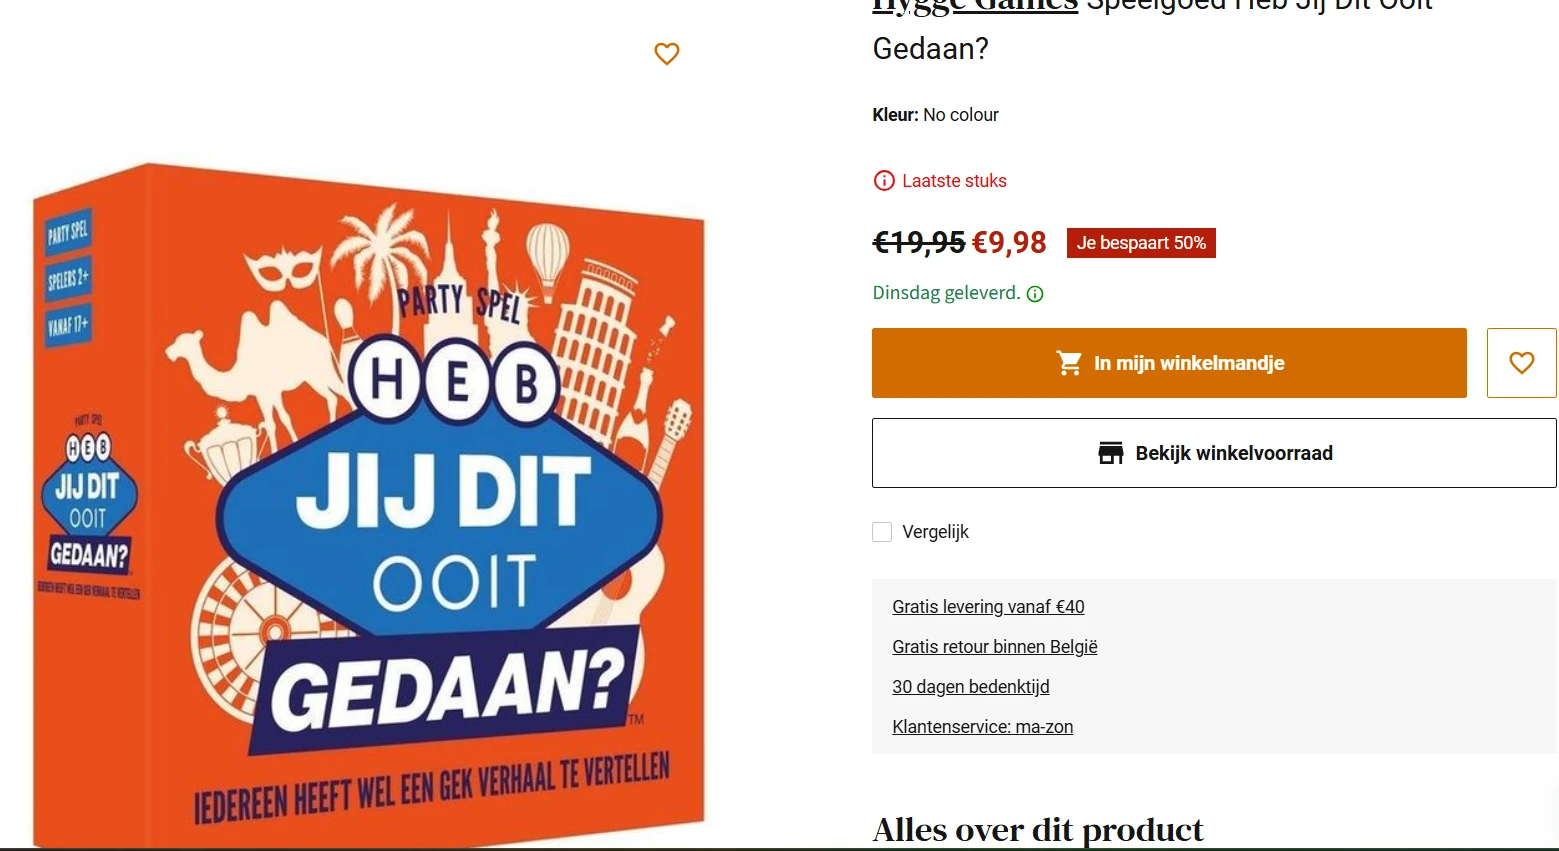The height and width of the screenshot is (851, 1559).
Task: Click the shopping cart icon in the orange button
Action: [1069, 363]
